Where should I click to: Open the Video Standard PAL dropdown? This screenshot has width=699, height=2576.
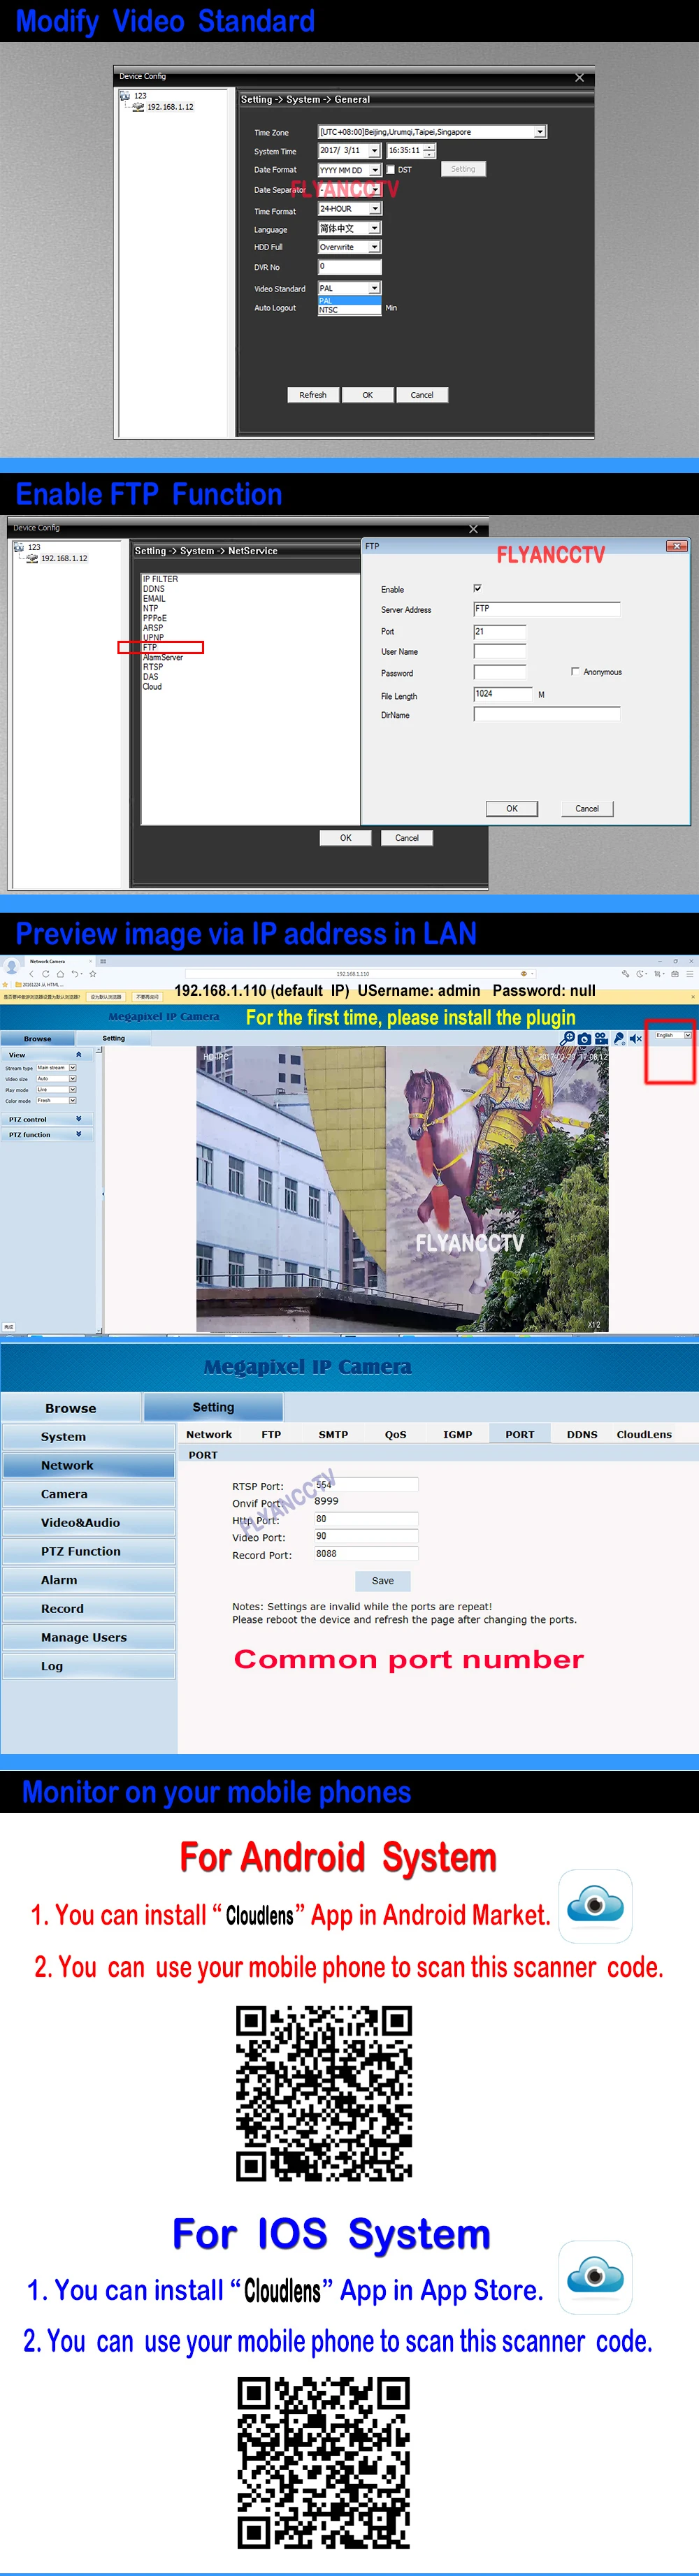[x=375, y=288]
